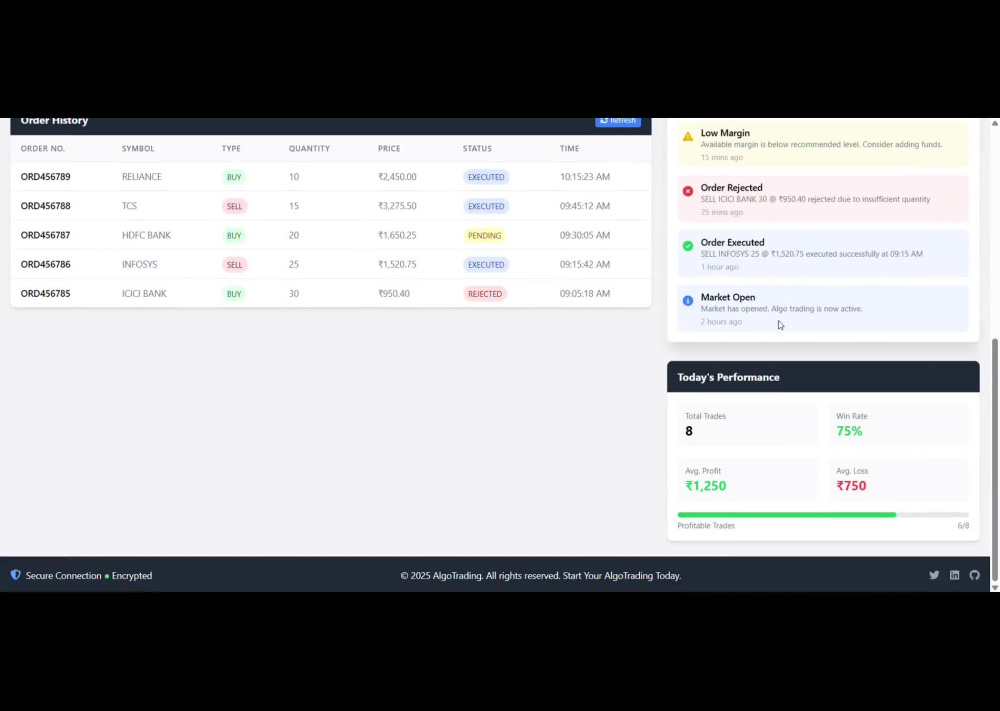Viewport: 1000px width, 711px height.
Task: Click the scrollbar down arrow
Action: [994, 587]
